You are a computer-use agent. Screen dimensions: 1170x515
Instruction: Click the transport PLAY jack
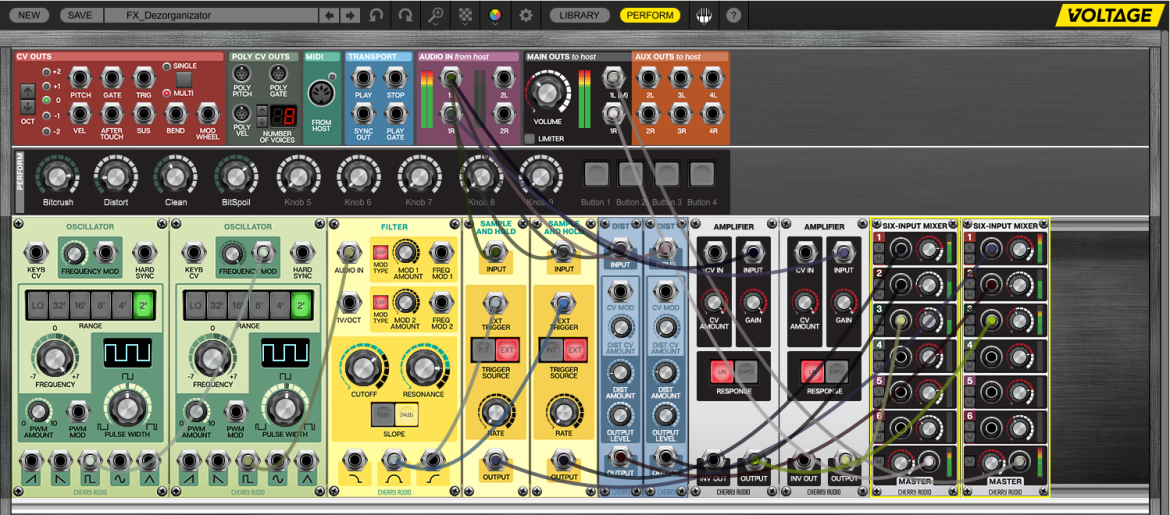tap(363, 78)
